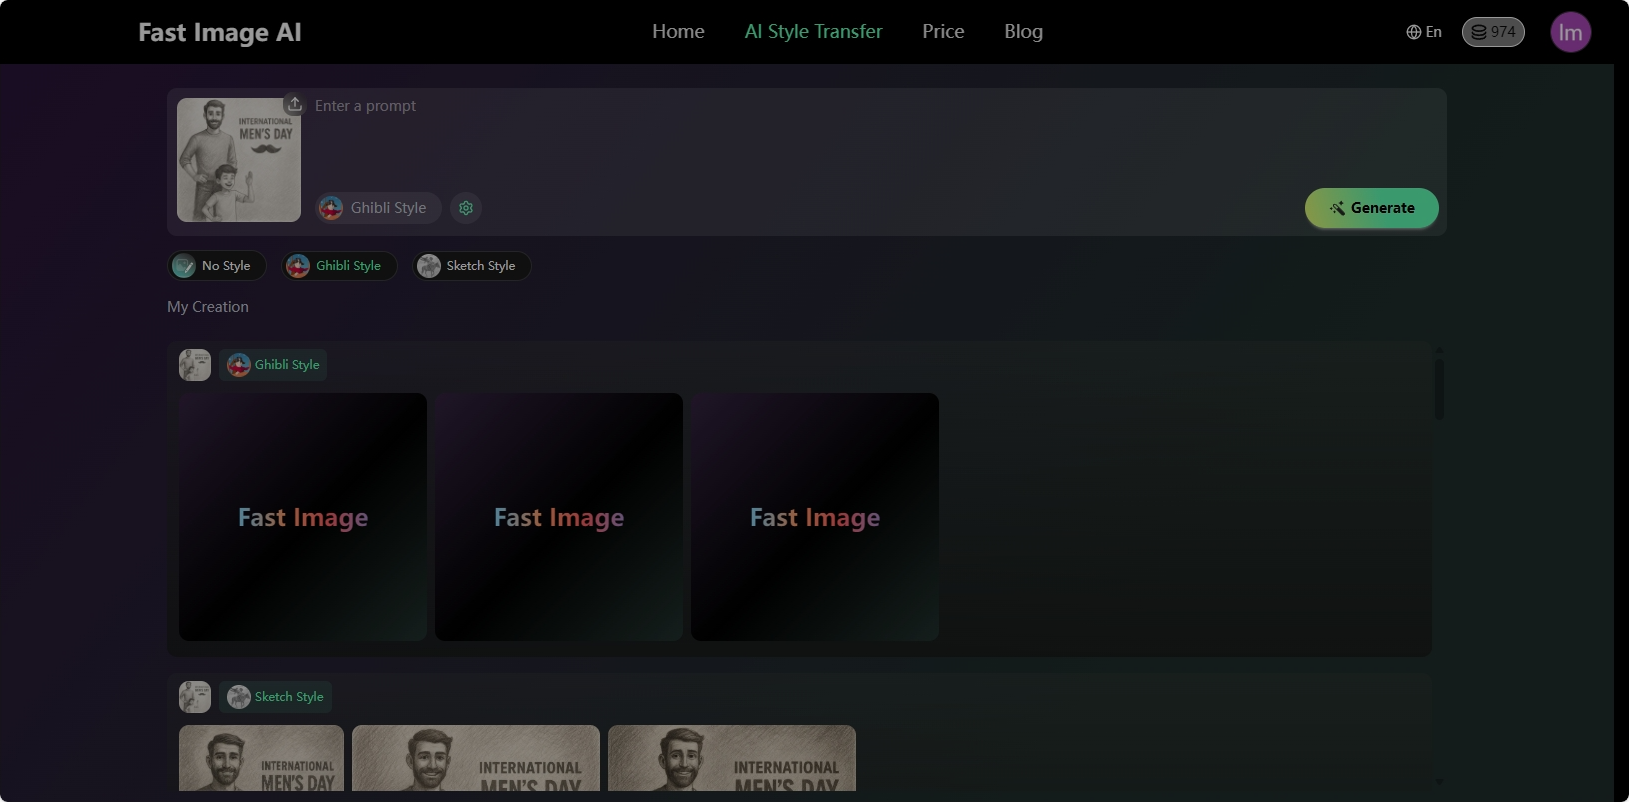Click the upload image icon on thumbnail
1629x802 pixels.
(x=295, y=104)
